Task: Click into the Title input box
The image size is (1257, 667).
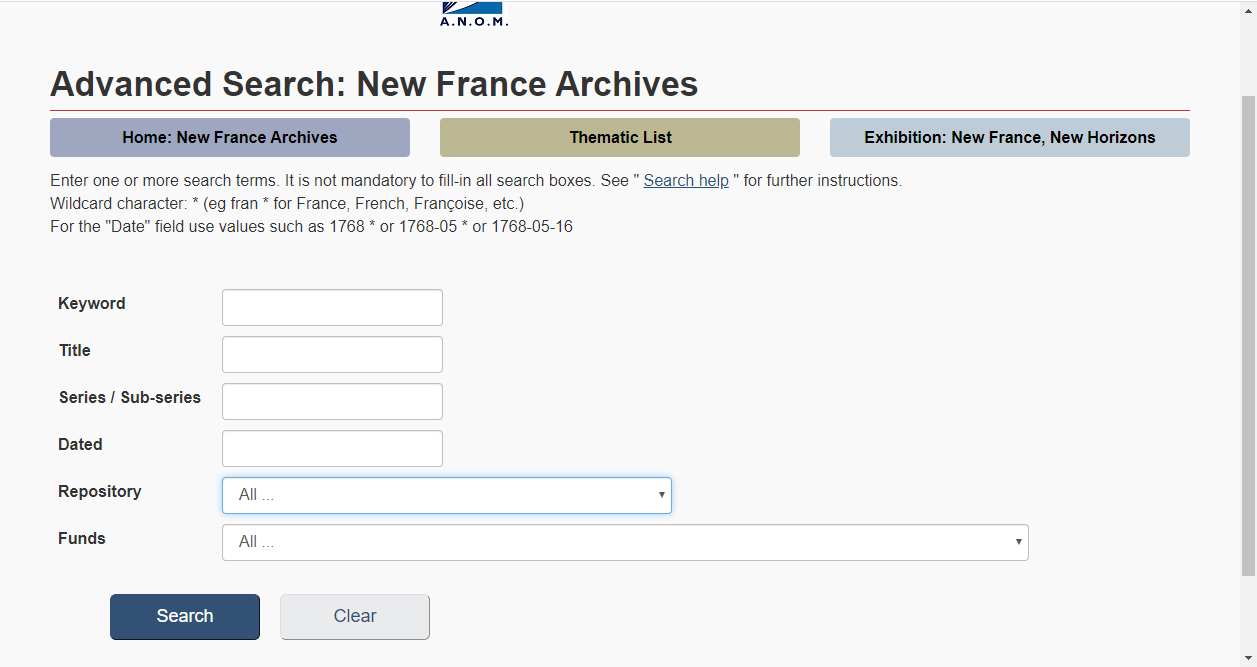Action: (x=332, y=355)
